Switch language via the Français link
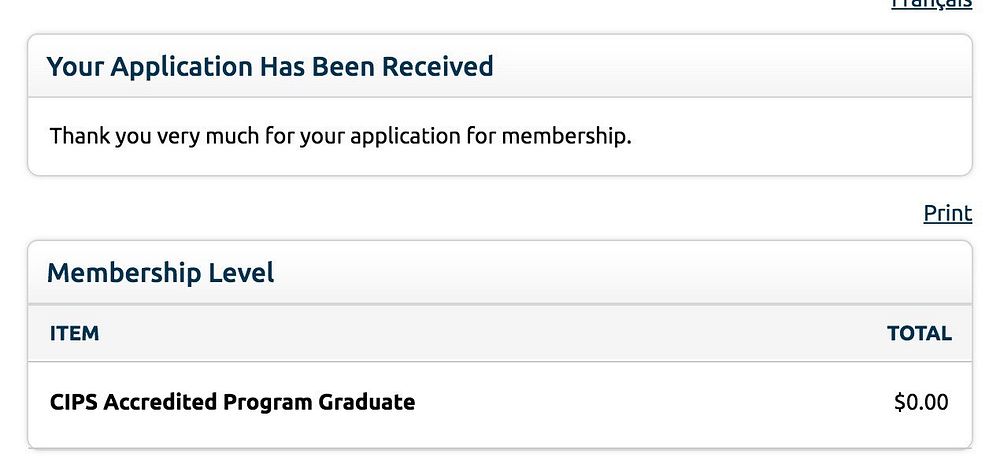The height and width of the screenshot is (465, 1000). [x=931, y=4]
